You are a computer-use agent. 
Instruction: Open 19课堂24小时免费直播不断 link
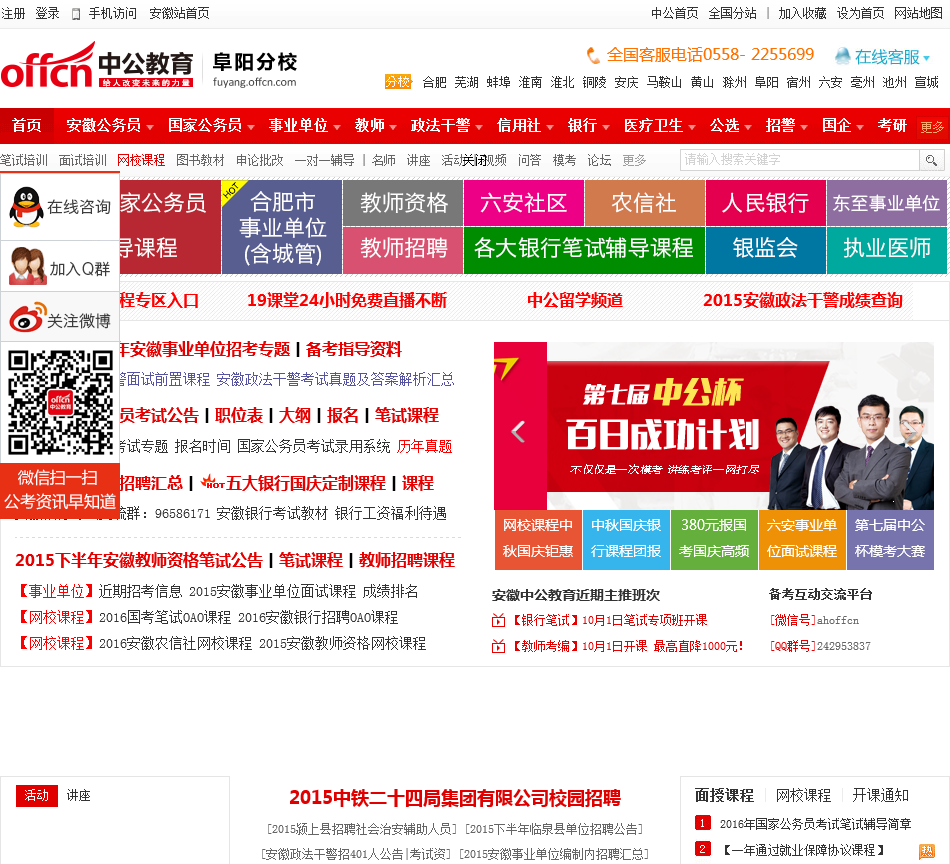347,300
